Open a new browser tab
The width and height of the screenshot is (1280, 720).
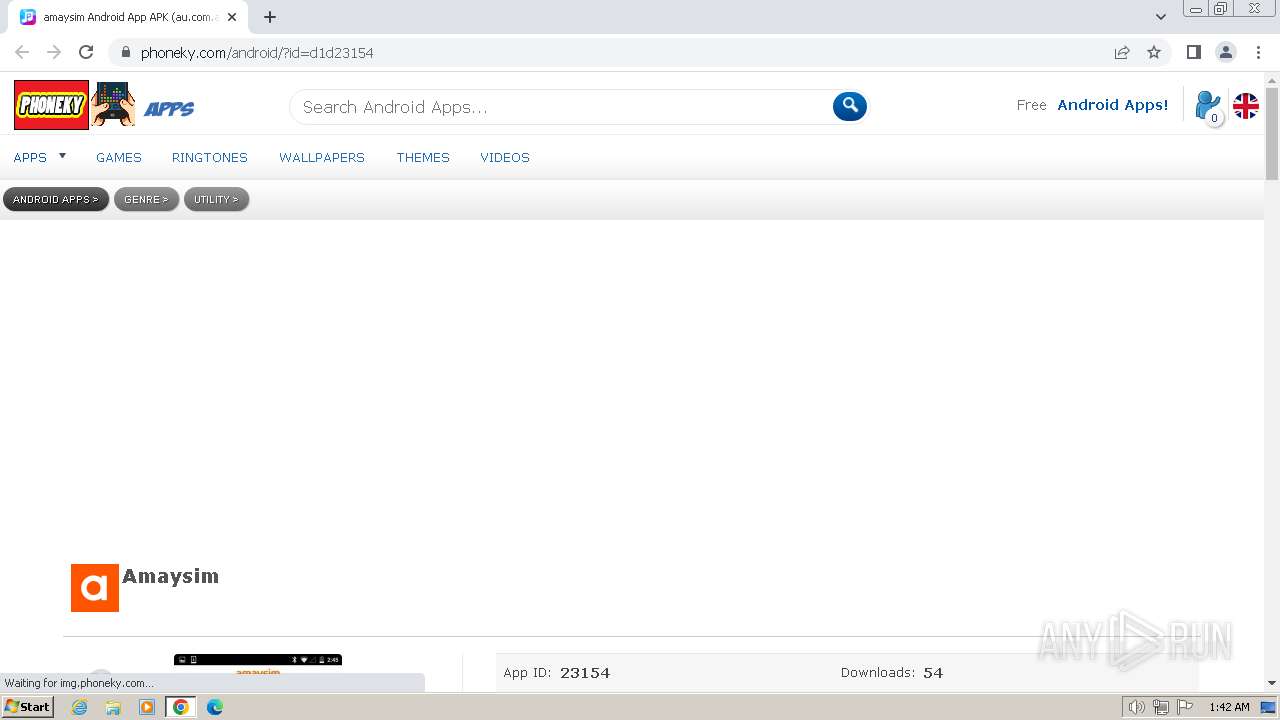pyautogui.click(x=270, y=17)
